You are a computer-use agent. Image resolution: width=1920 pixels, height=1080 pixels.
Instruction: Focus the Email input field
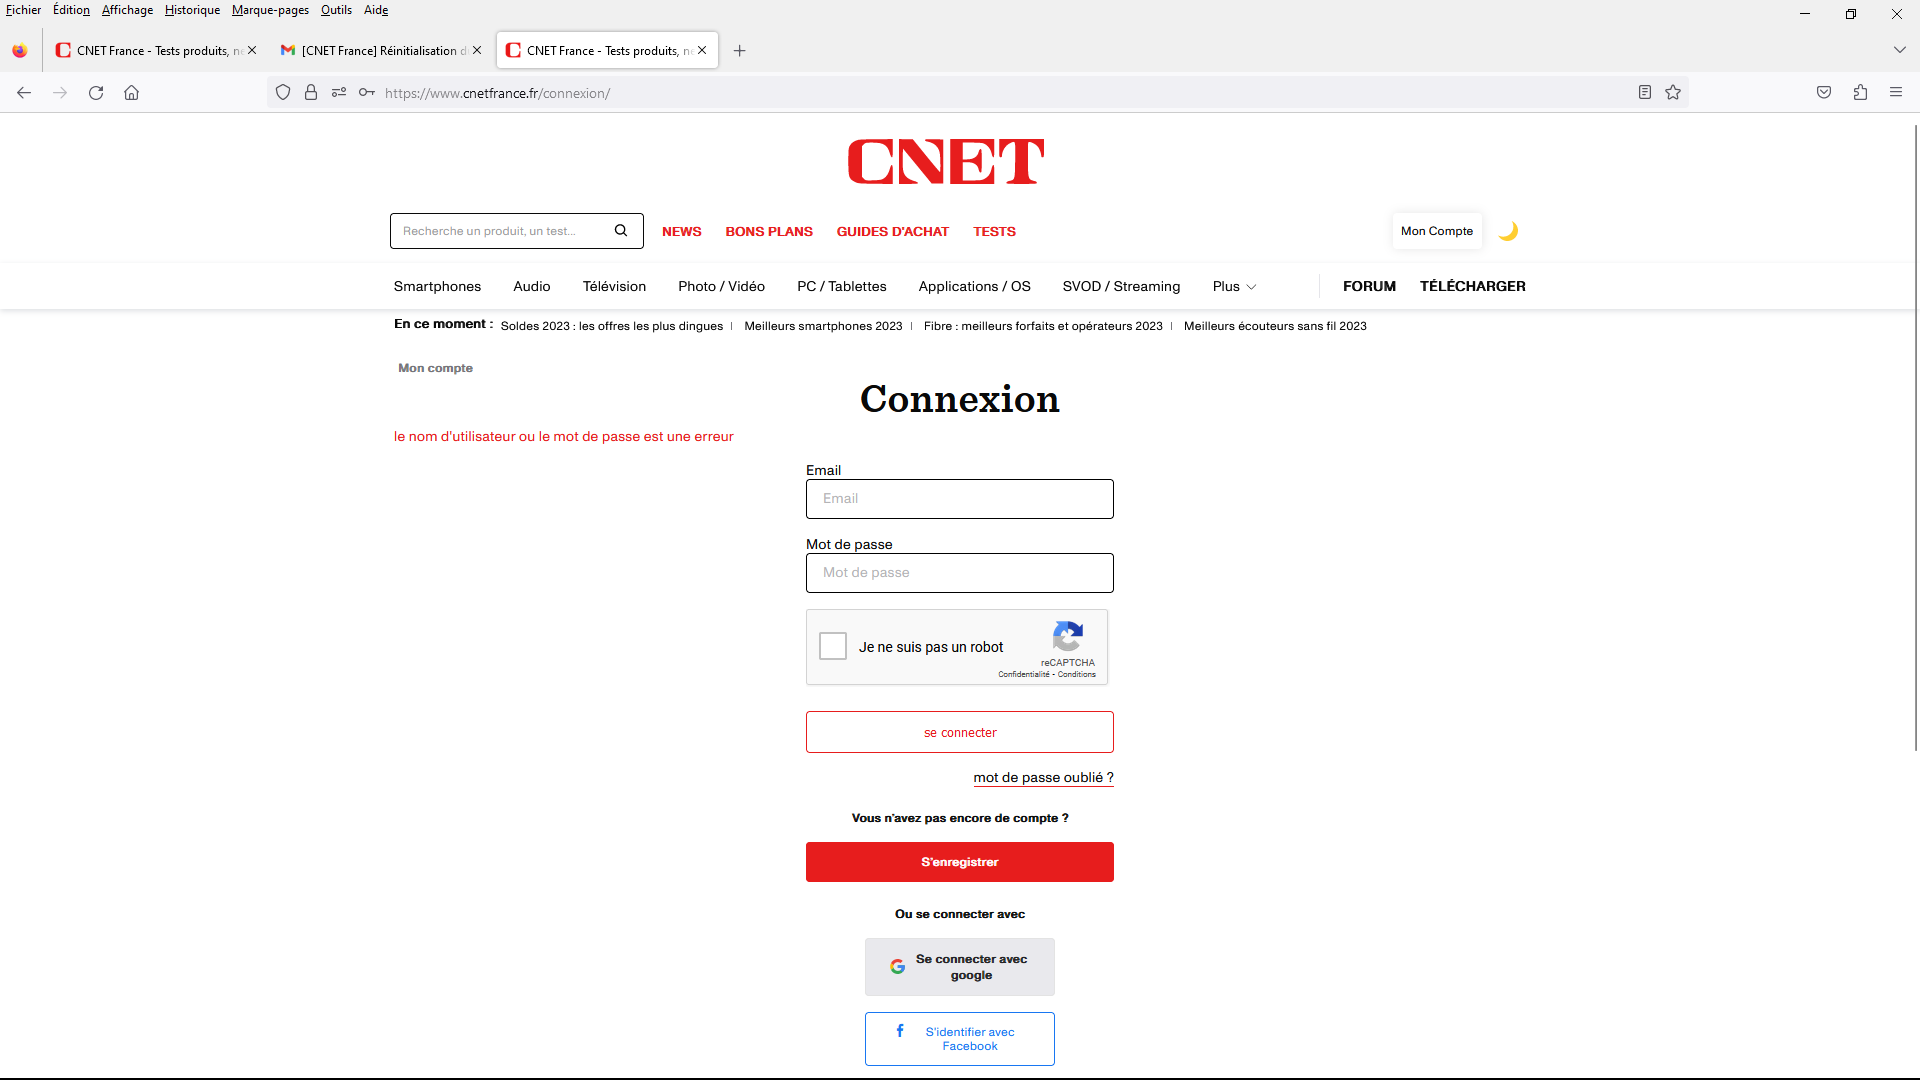tap(959, 499)
